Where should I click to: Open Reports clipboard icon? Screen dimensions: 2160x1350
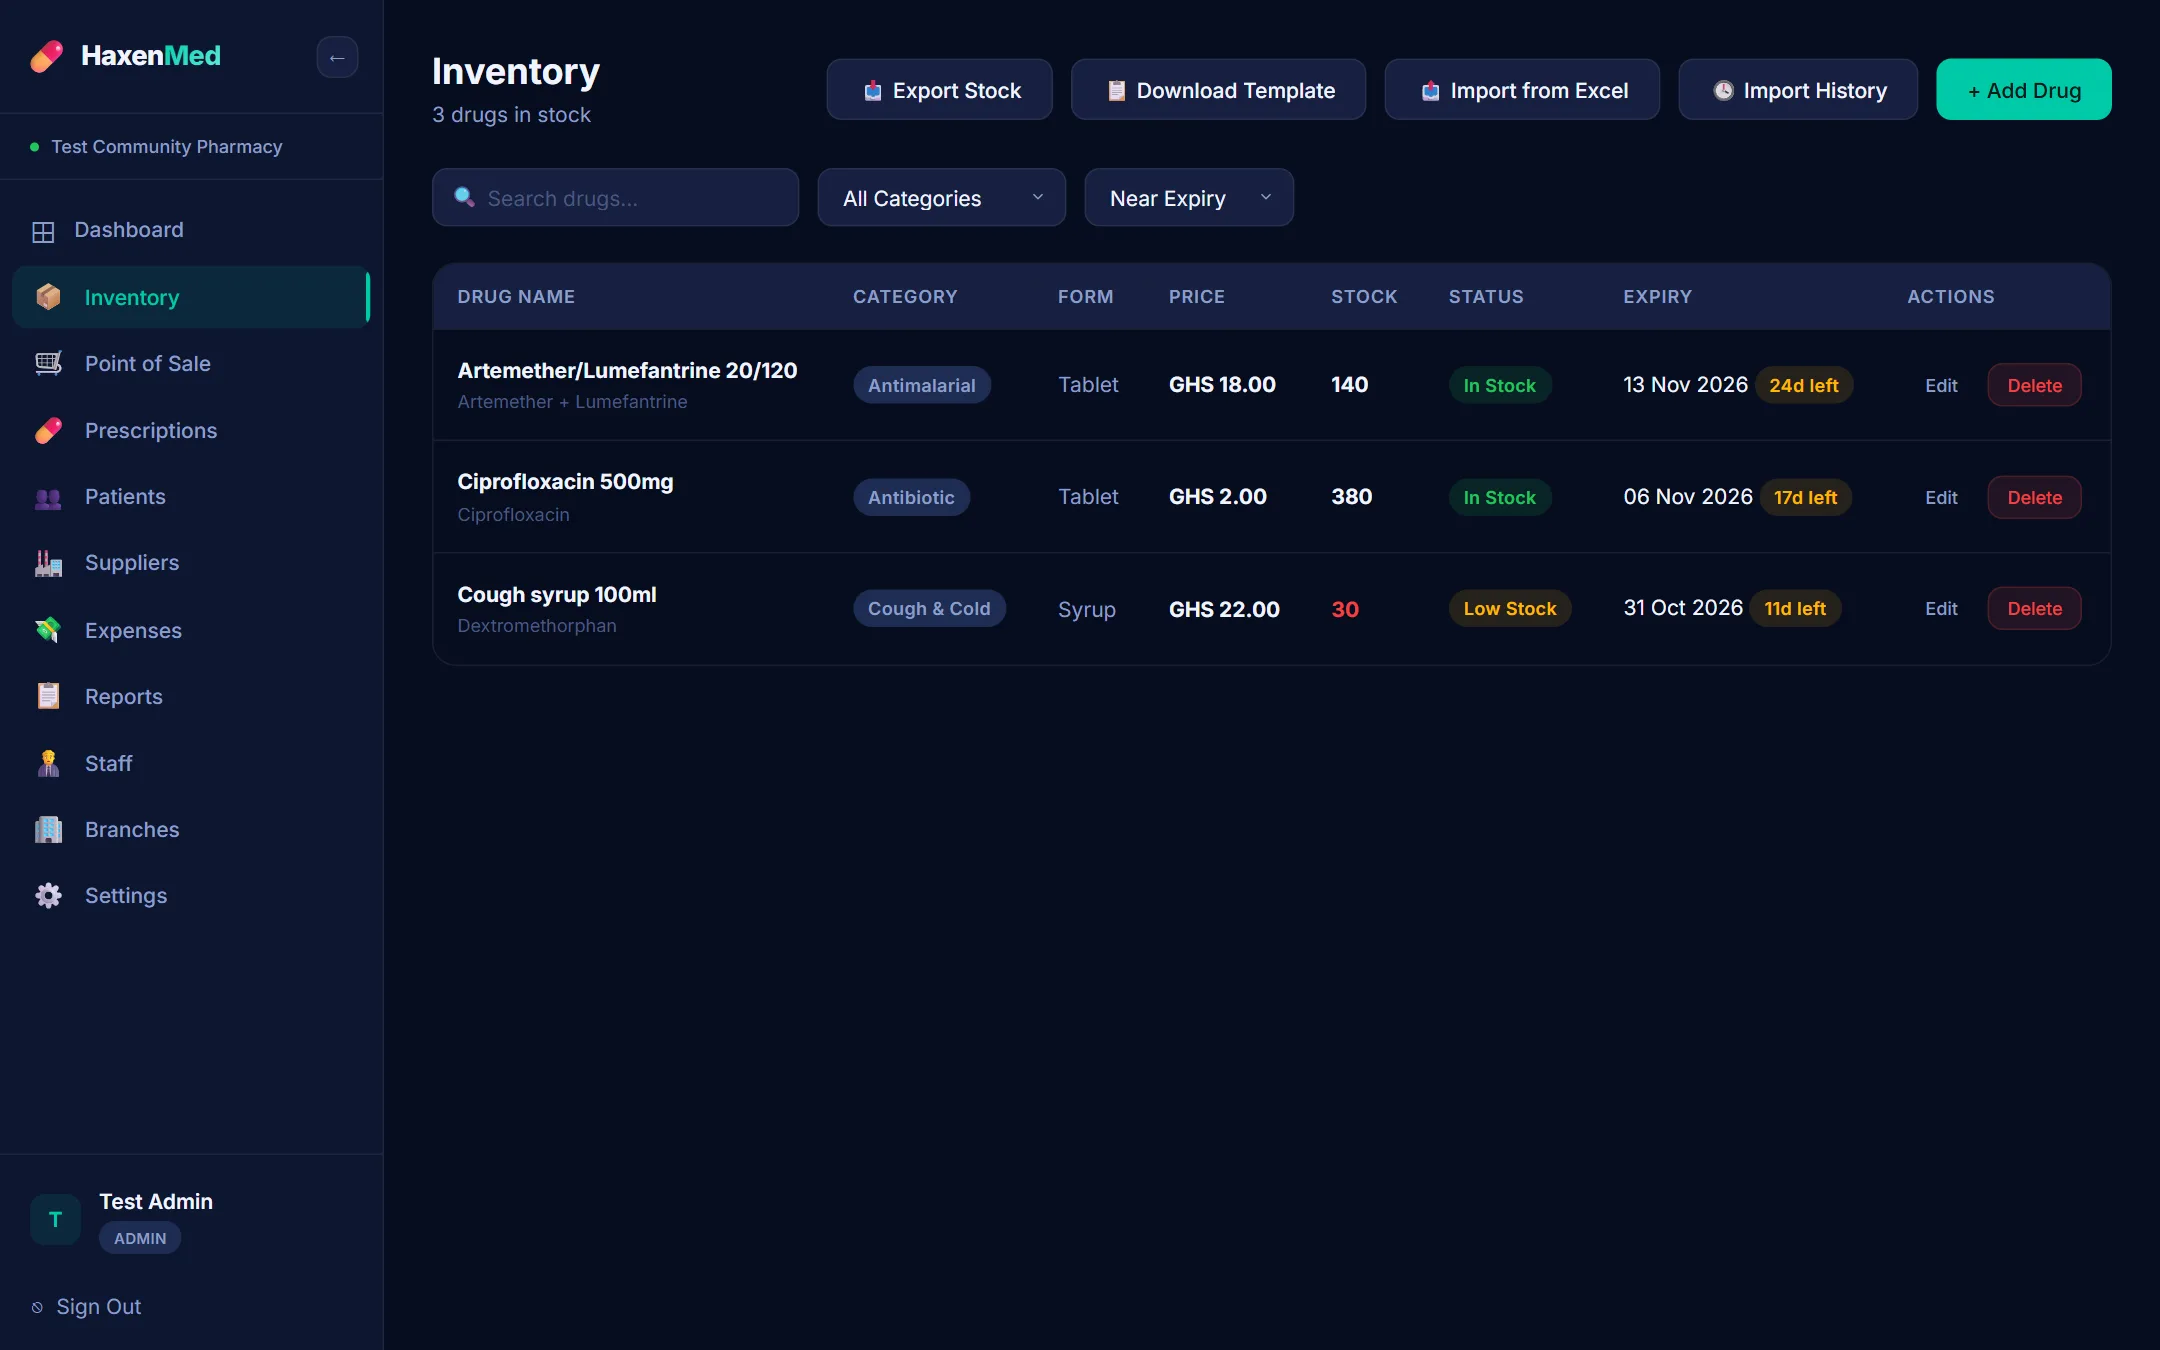[x=48, y=696]
